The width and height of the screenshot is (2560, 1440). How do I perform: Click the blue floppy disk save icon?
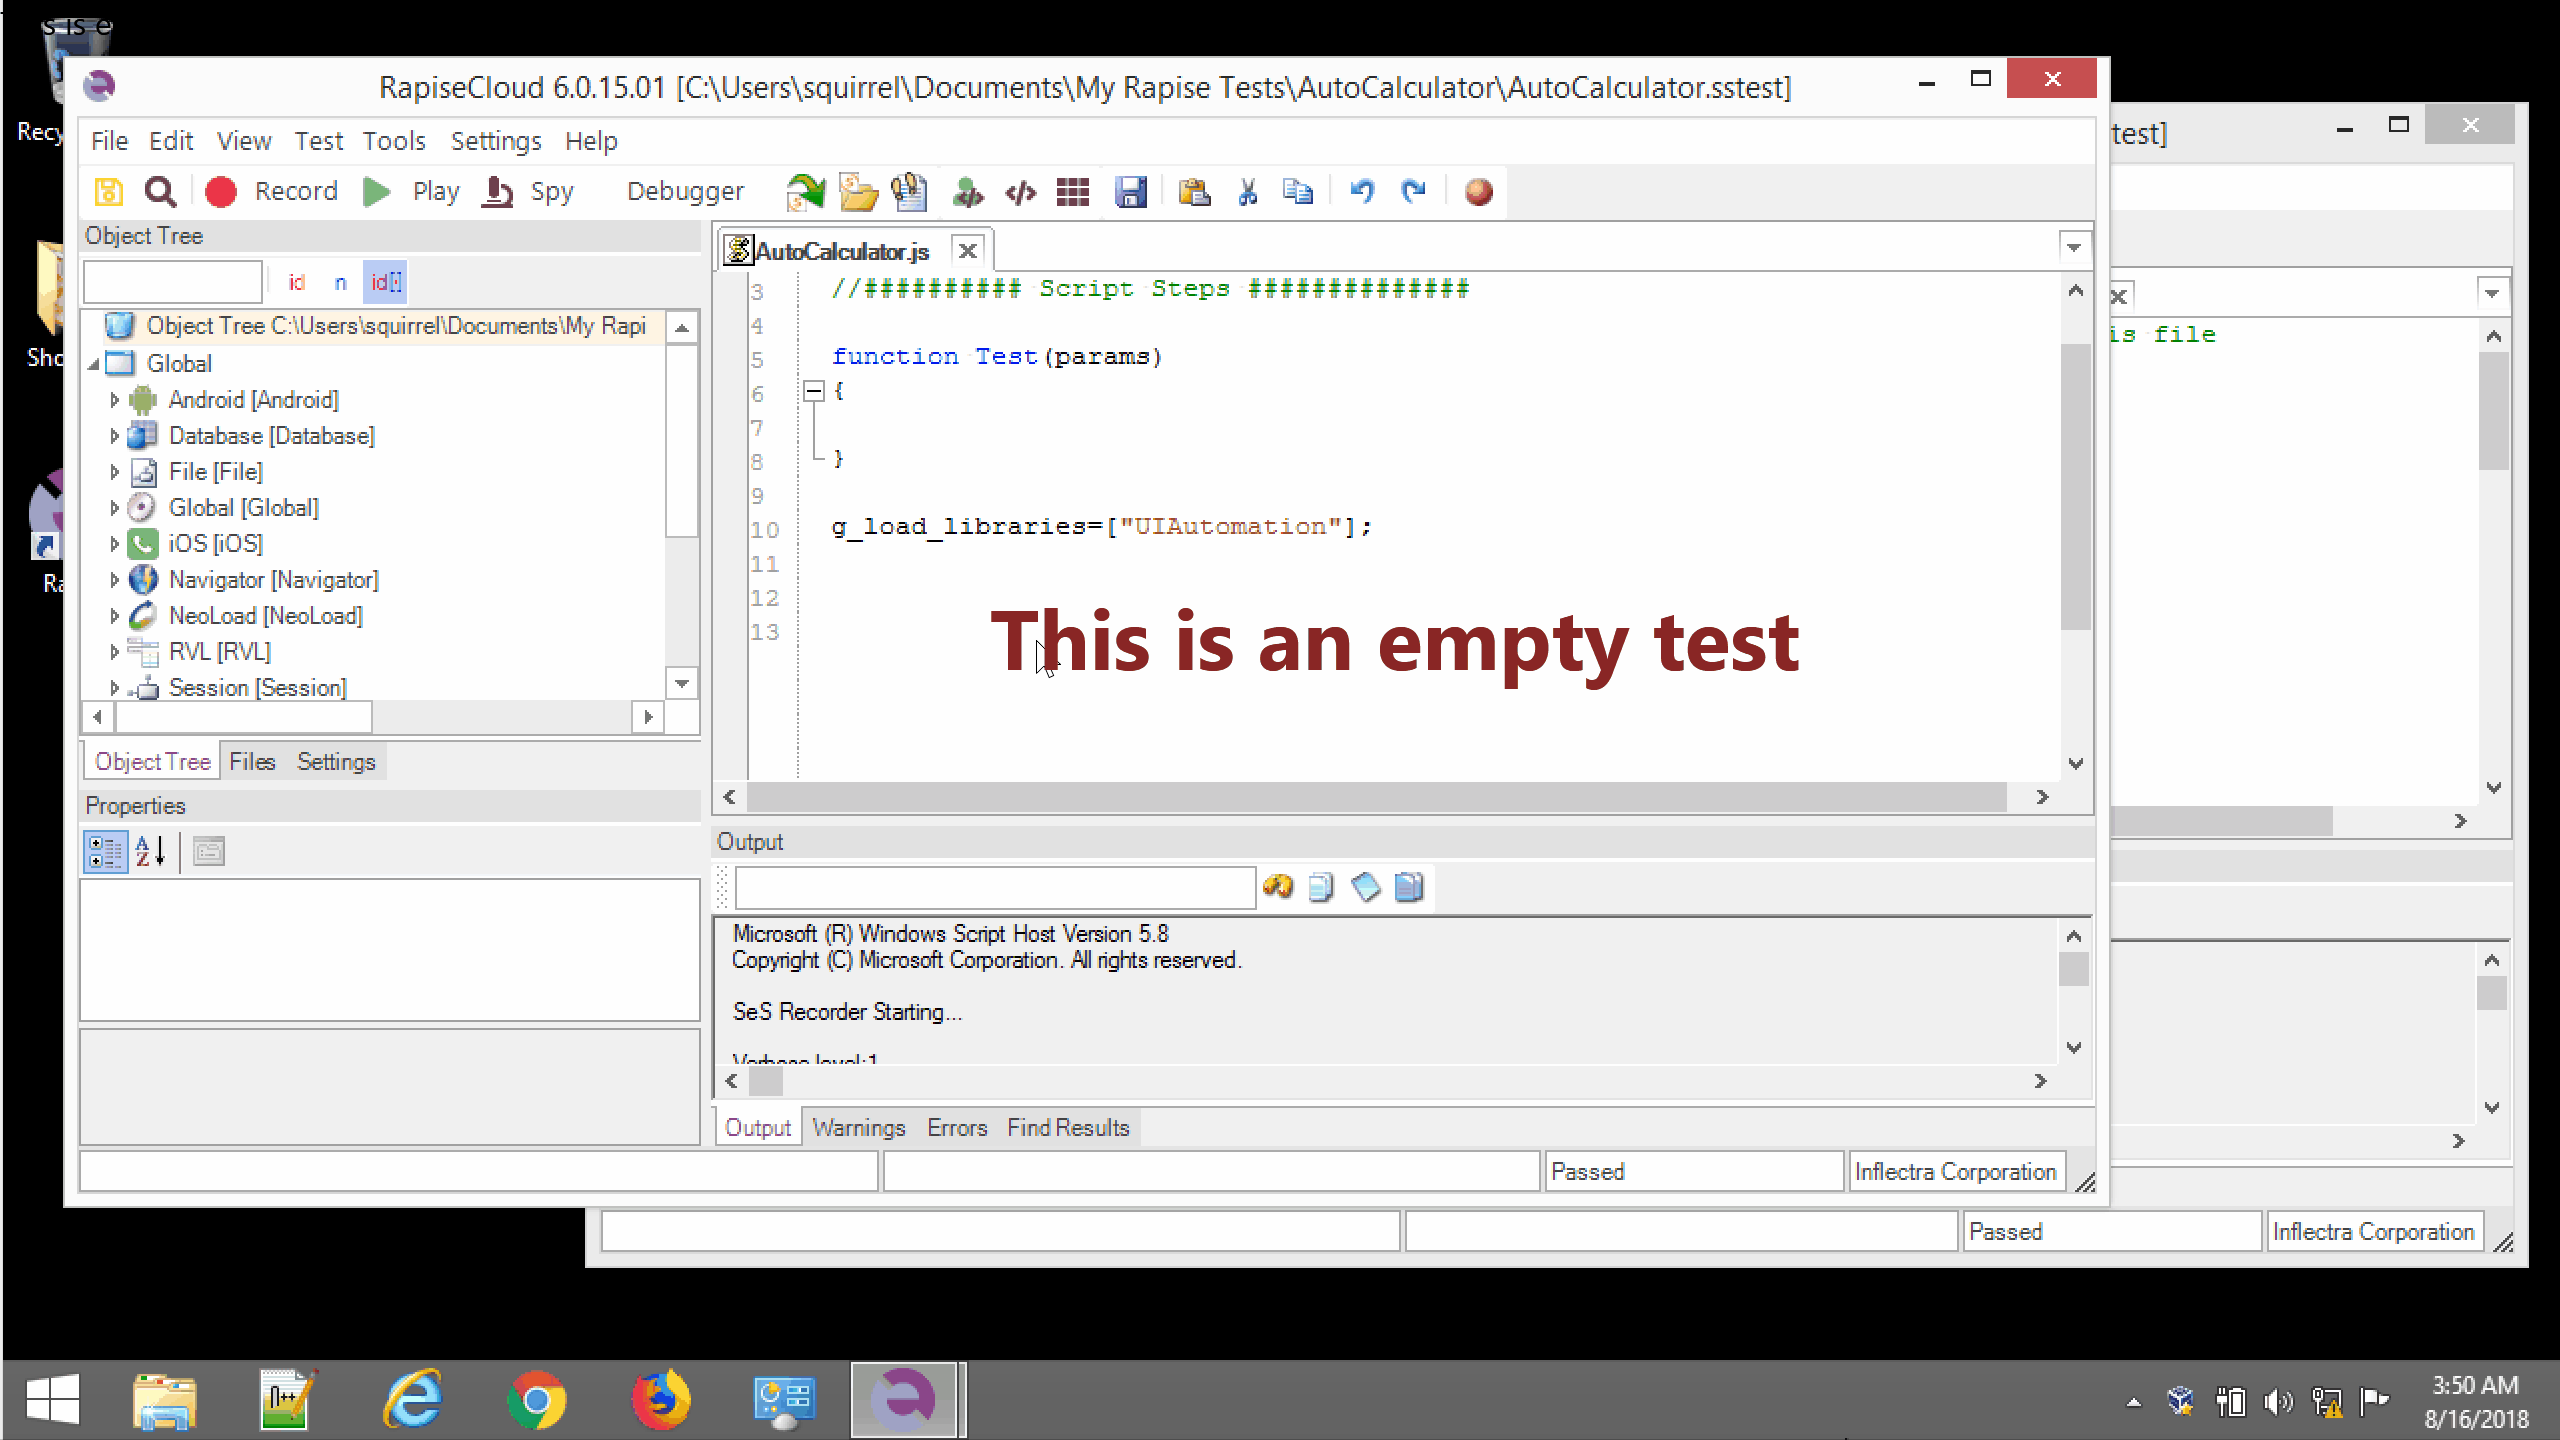[x=1130, y=191]
